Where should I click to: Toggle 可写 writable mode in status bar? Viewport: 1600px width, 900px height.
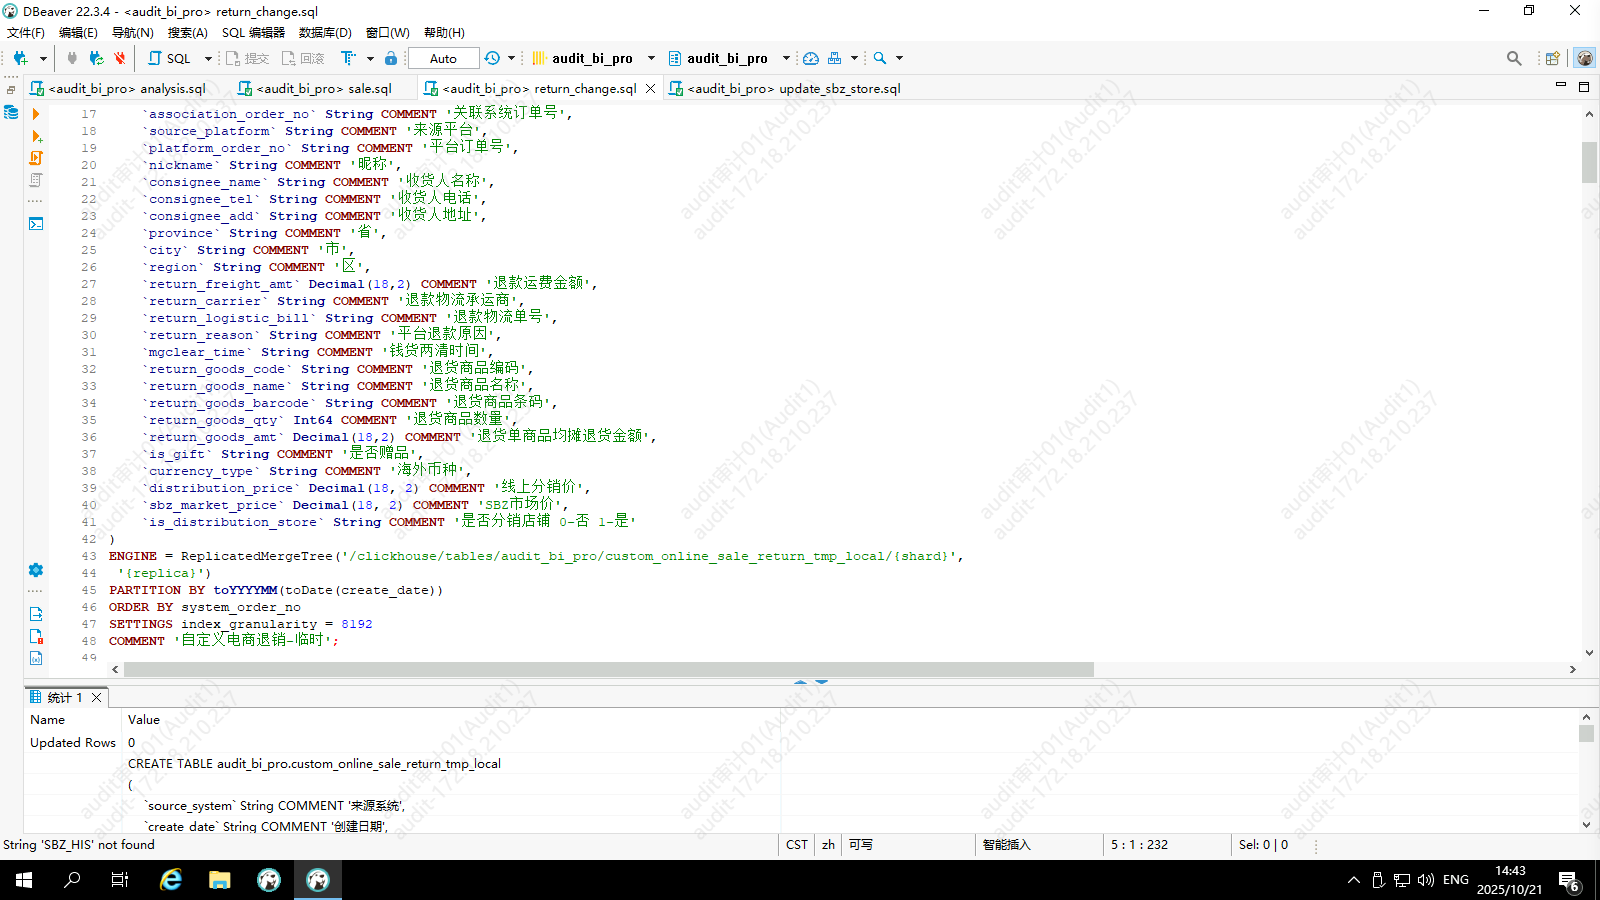click(x=860, y=845)
